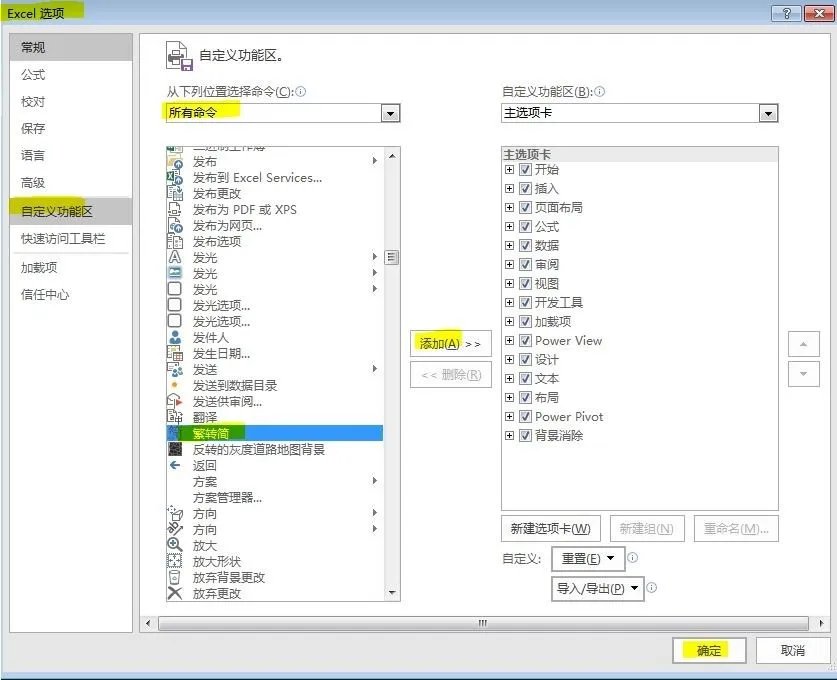Click the highlighted 确定 button
Viewport: 837px width, 680px height.
click(x=709, y=650)
